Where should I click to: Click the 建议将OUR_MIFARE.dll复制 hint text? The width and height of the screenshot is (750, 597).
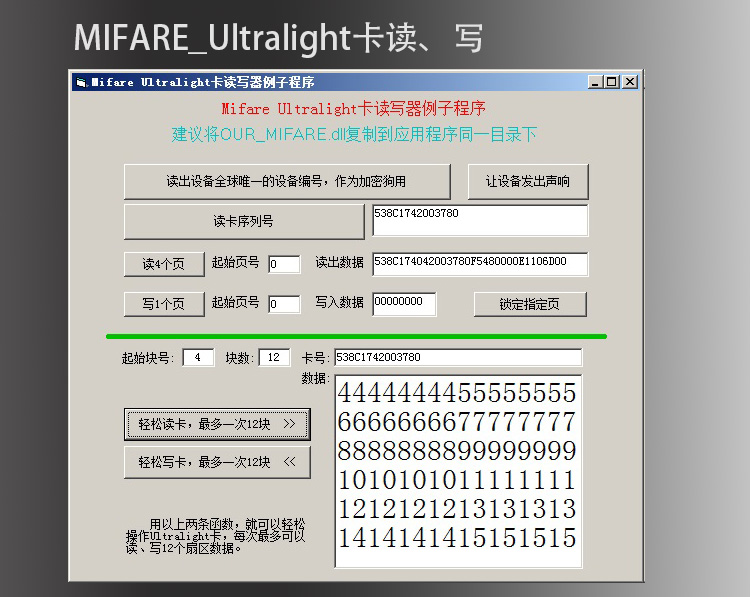click(354, 134)
